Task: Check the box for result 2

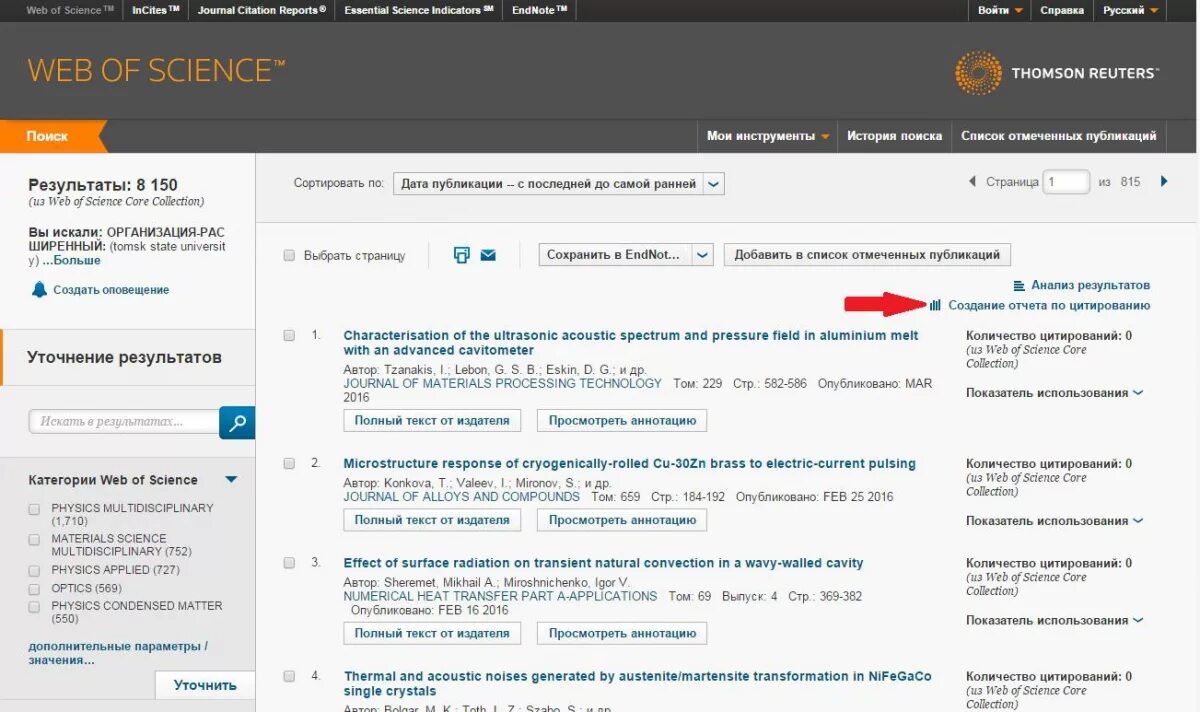Action: [289, 464]
